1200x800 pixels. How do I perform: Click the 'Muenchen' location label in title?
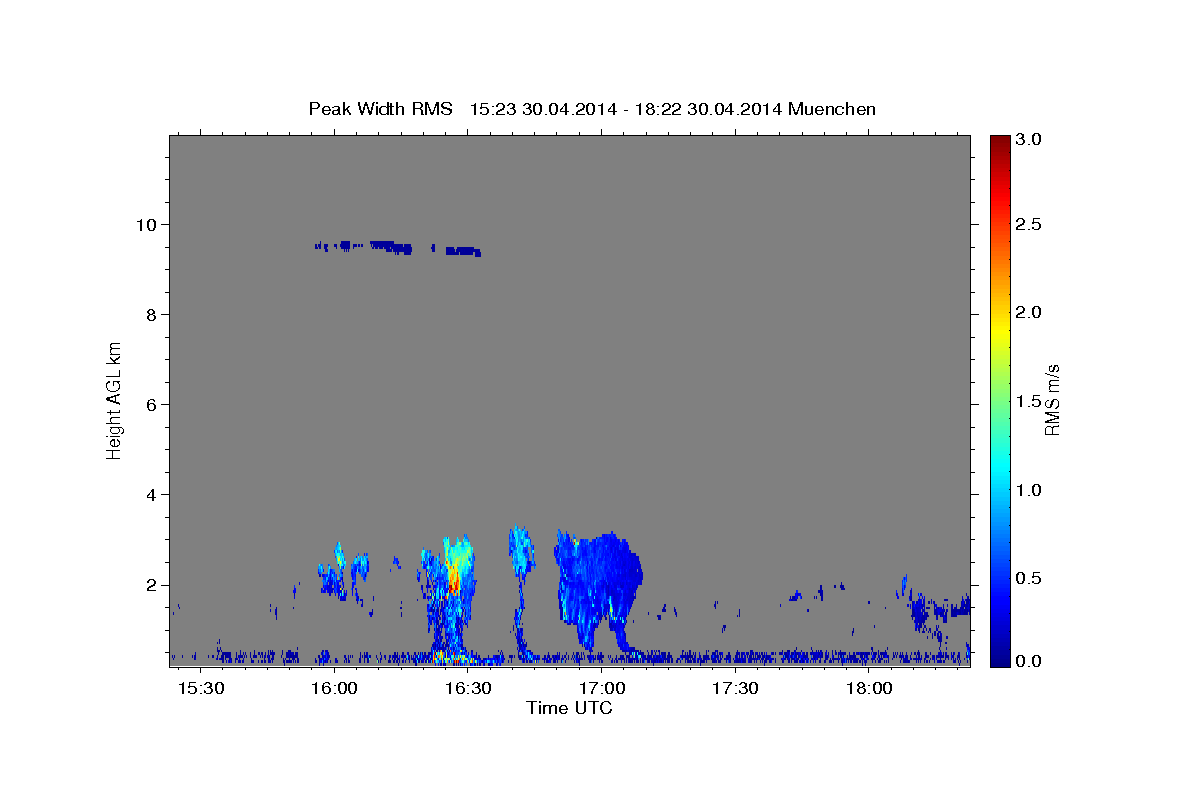(832, 108)
